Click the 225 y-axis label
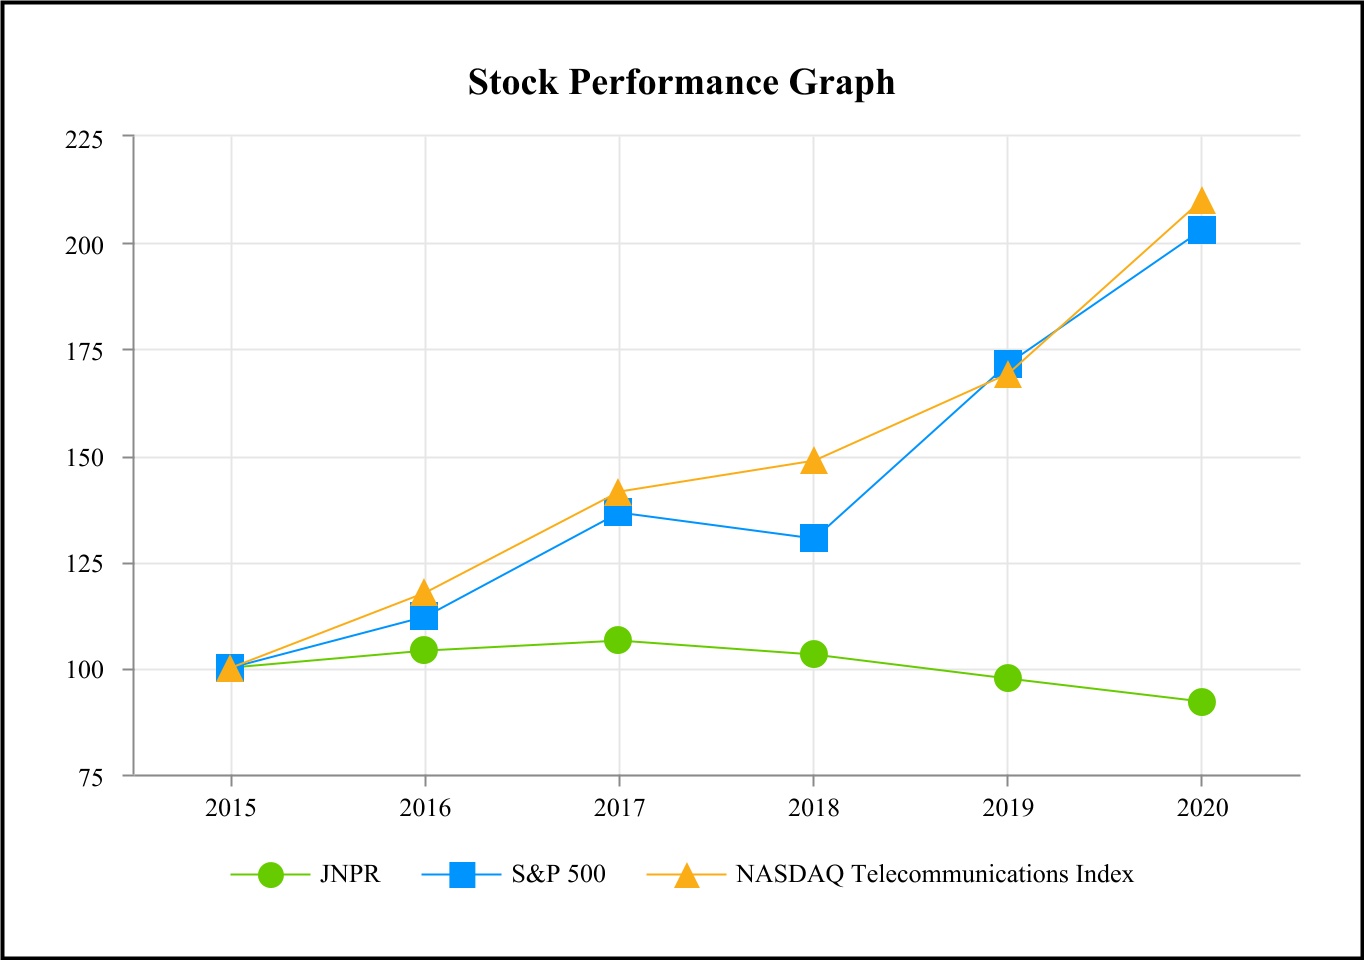The height and width of the screenshot is (960, 1364). coord(84,139)
